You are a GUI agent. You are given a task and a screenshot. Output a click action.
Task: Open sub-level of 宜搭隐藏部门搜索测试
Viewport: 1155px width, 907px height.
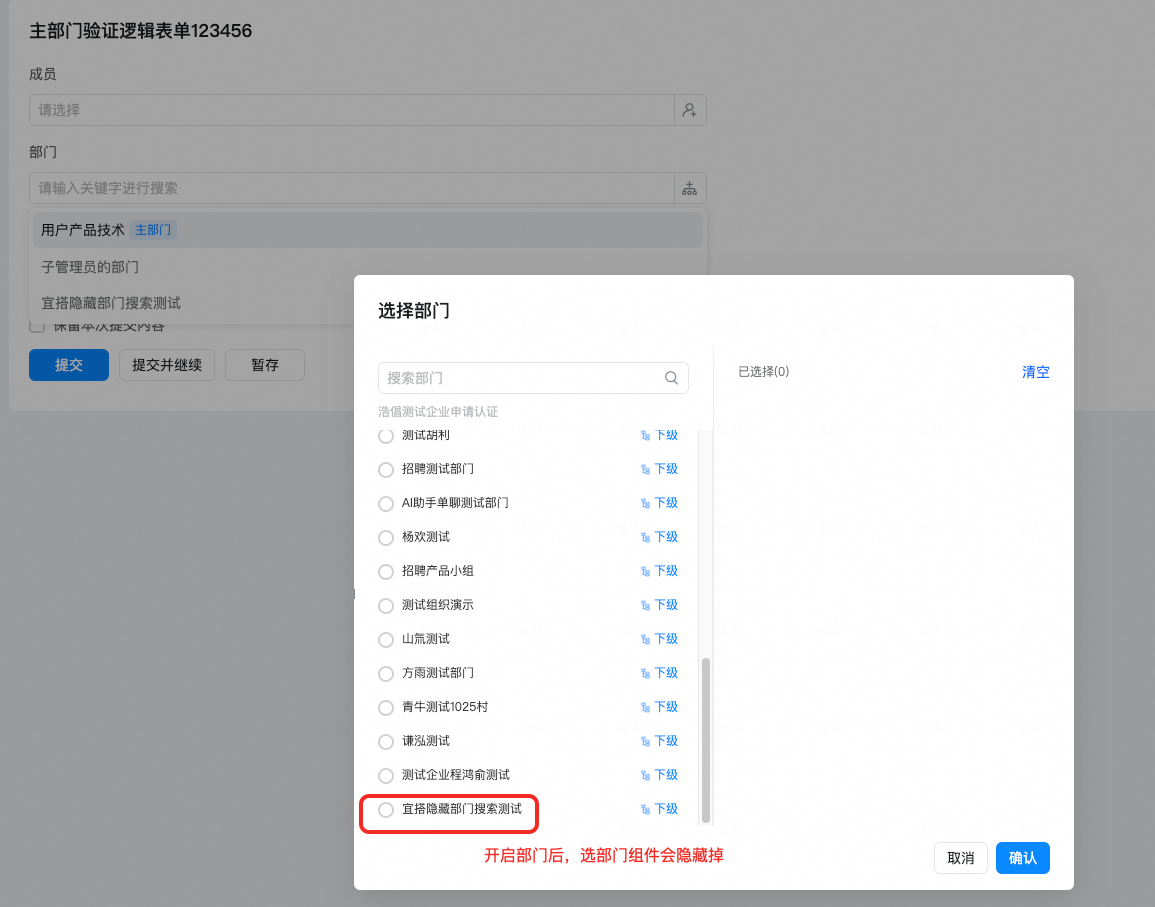click(x=659, y=809)
